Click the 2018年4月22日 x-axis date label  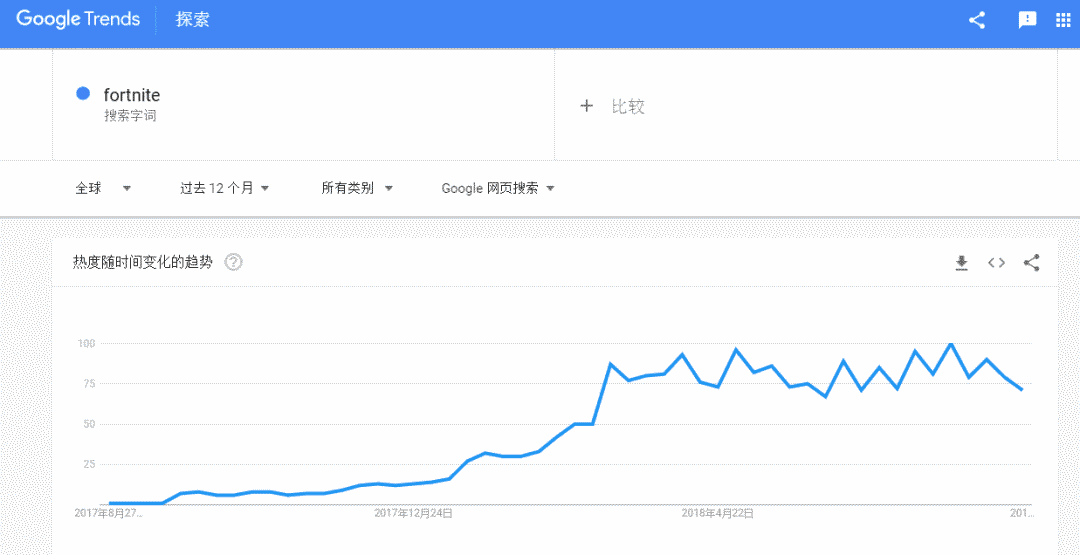717,513
